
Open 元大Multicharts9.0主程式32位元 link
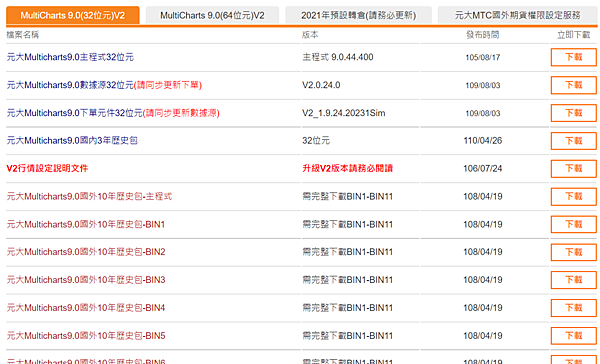(70, 57)
